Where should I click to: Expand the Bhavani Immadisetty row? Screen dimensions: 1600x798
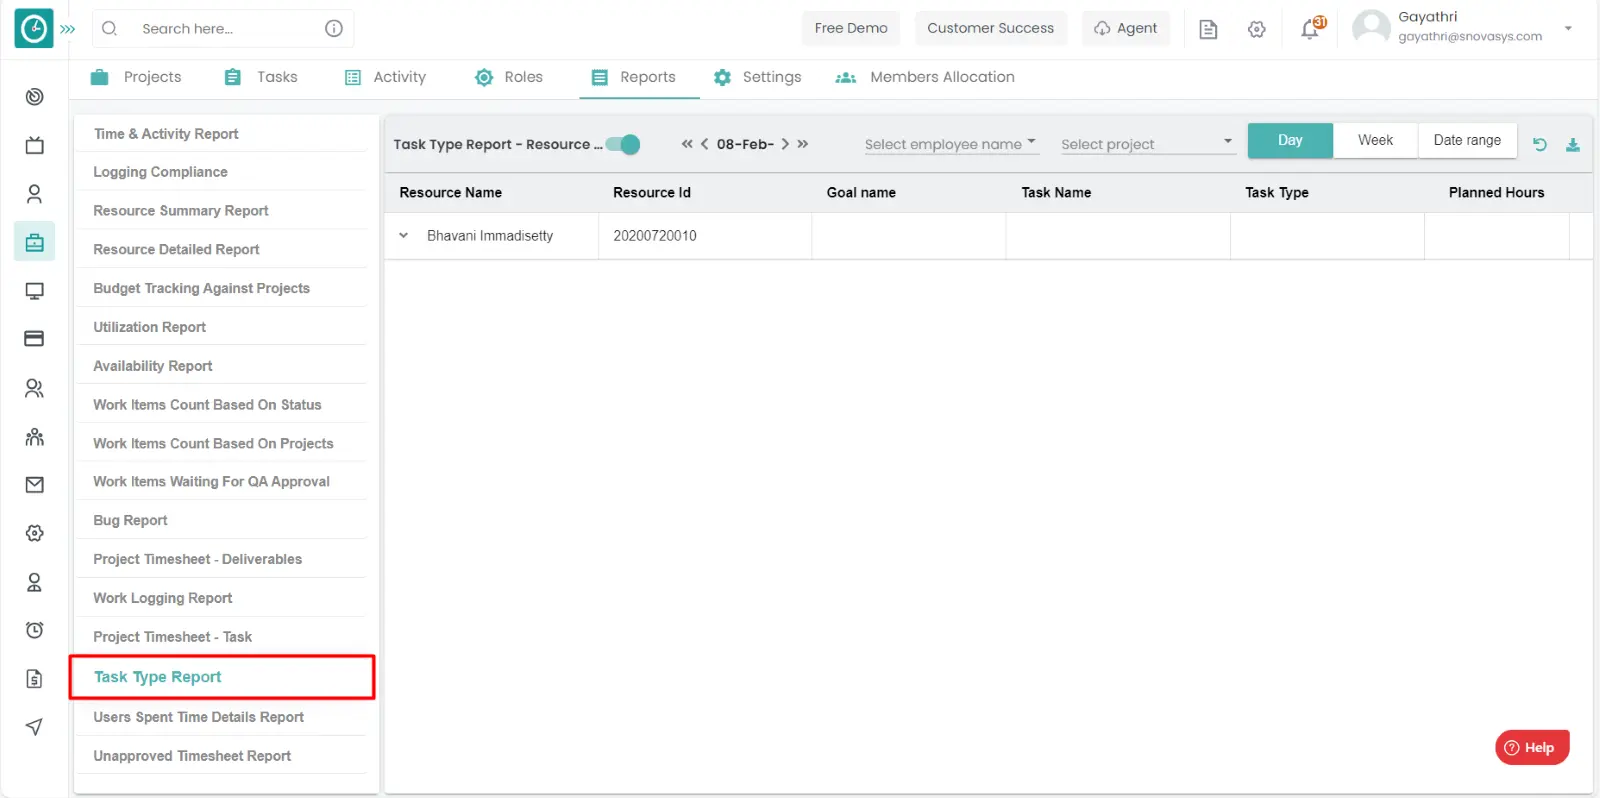tap(404, 236)
